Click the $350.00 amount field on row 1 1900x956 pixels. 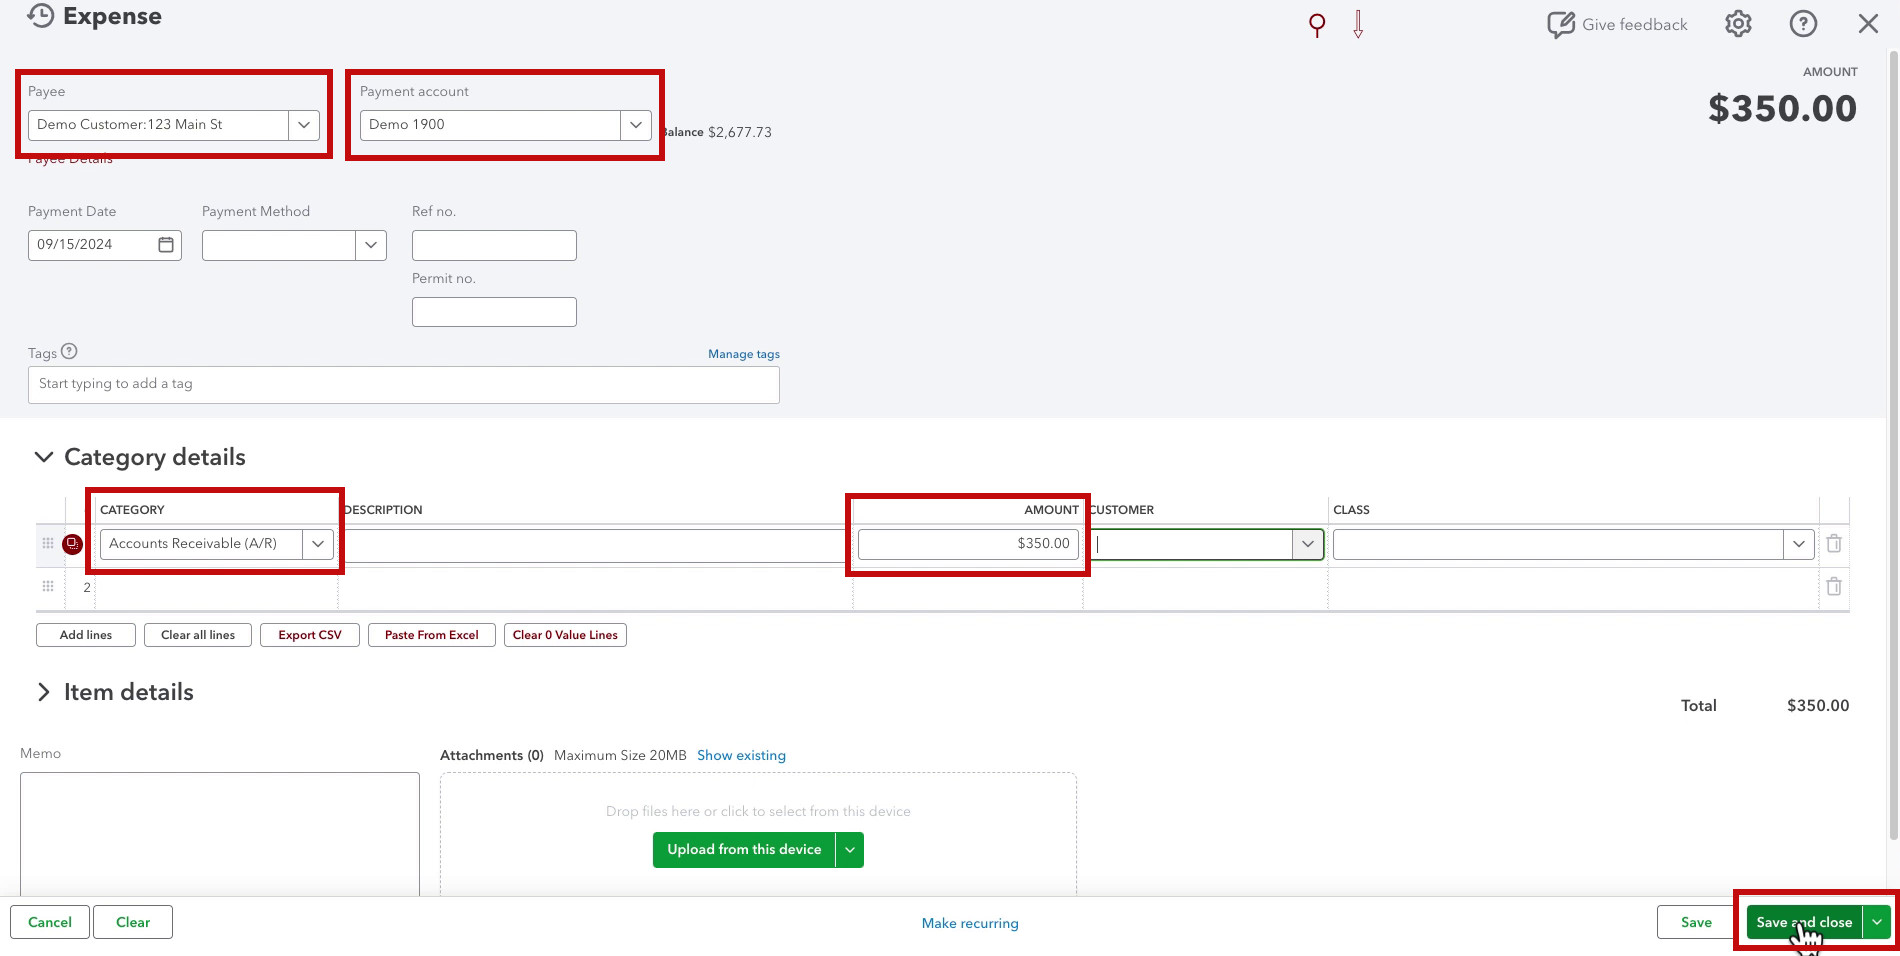click(x=968, y=544)
